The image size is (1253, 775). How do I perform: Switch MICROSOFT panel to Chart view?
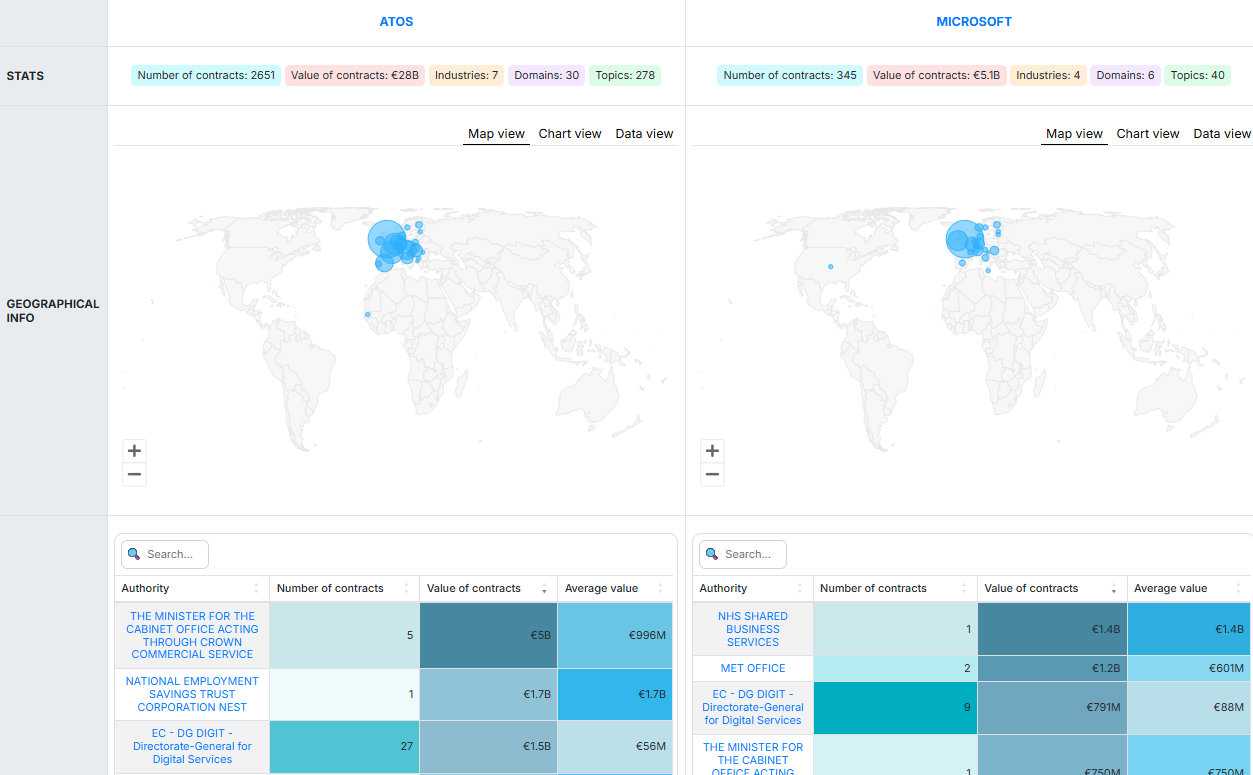pyautogui.click(x=1148, y=134)
